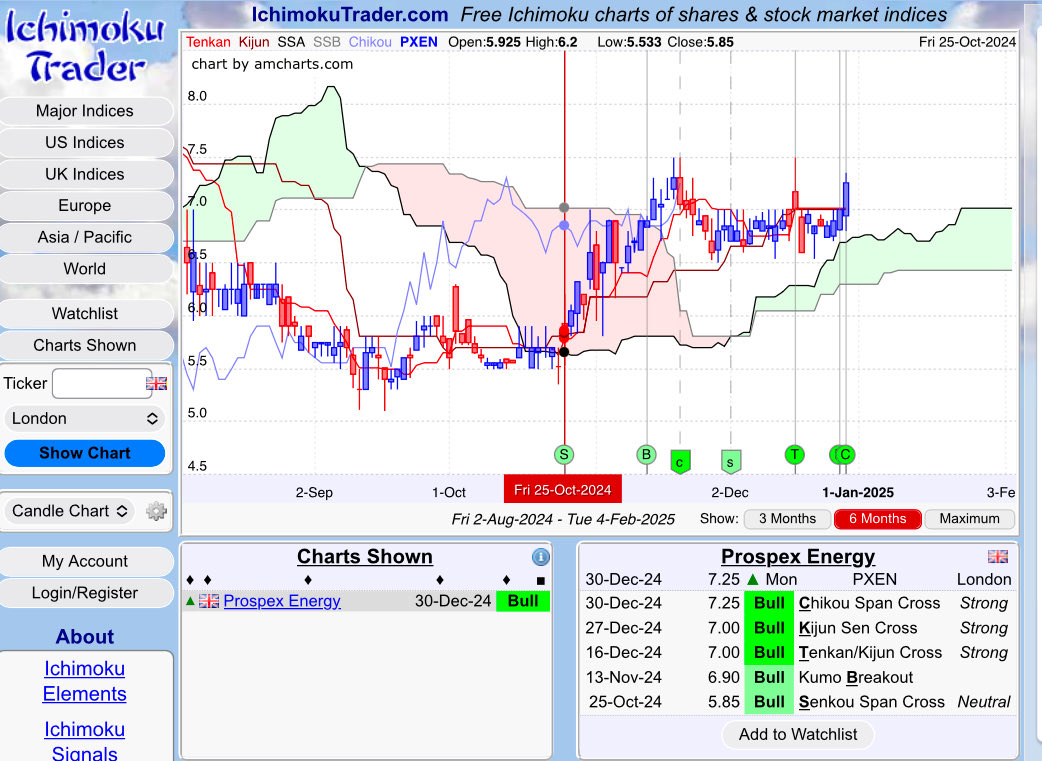Select the round B Kumo Breakout marker
Image resolution: width=1042 pixels, height=761 pixels.
(646, 455)
